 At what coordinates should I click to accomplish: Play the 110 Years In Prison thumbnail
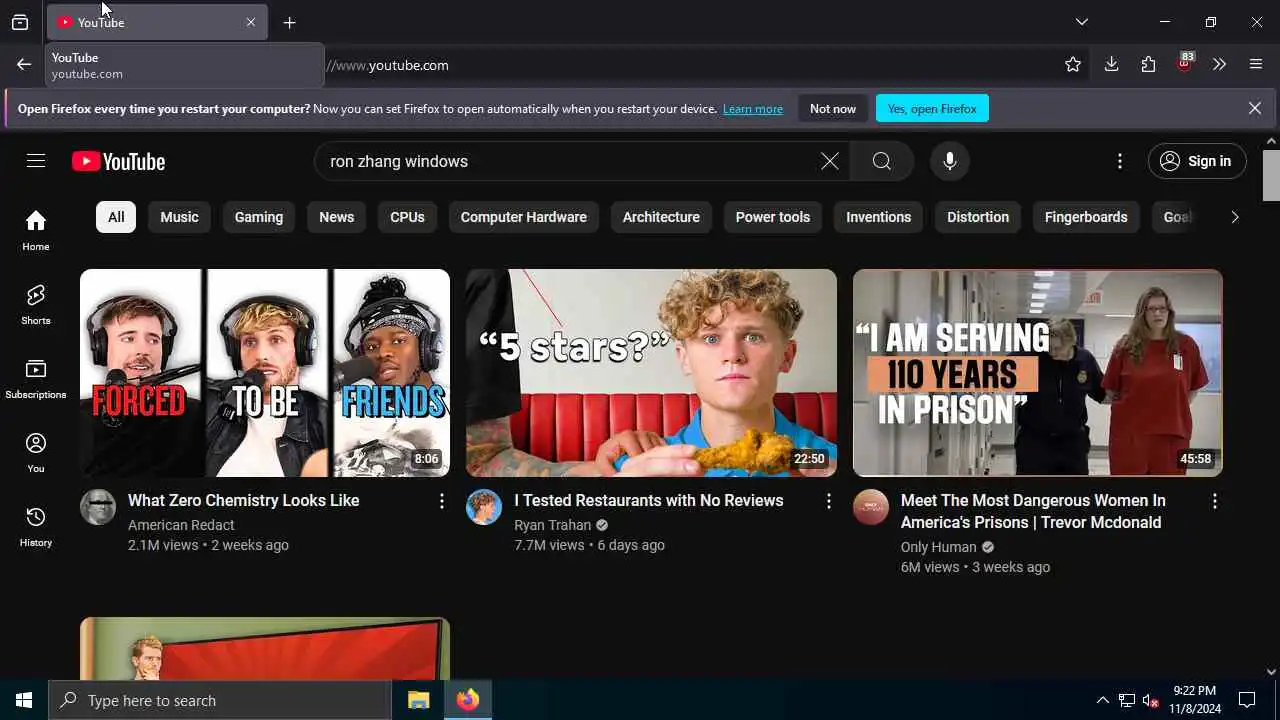point(1038,373)
